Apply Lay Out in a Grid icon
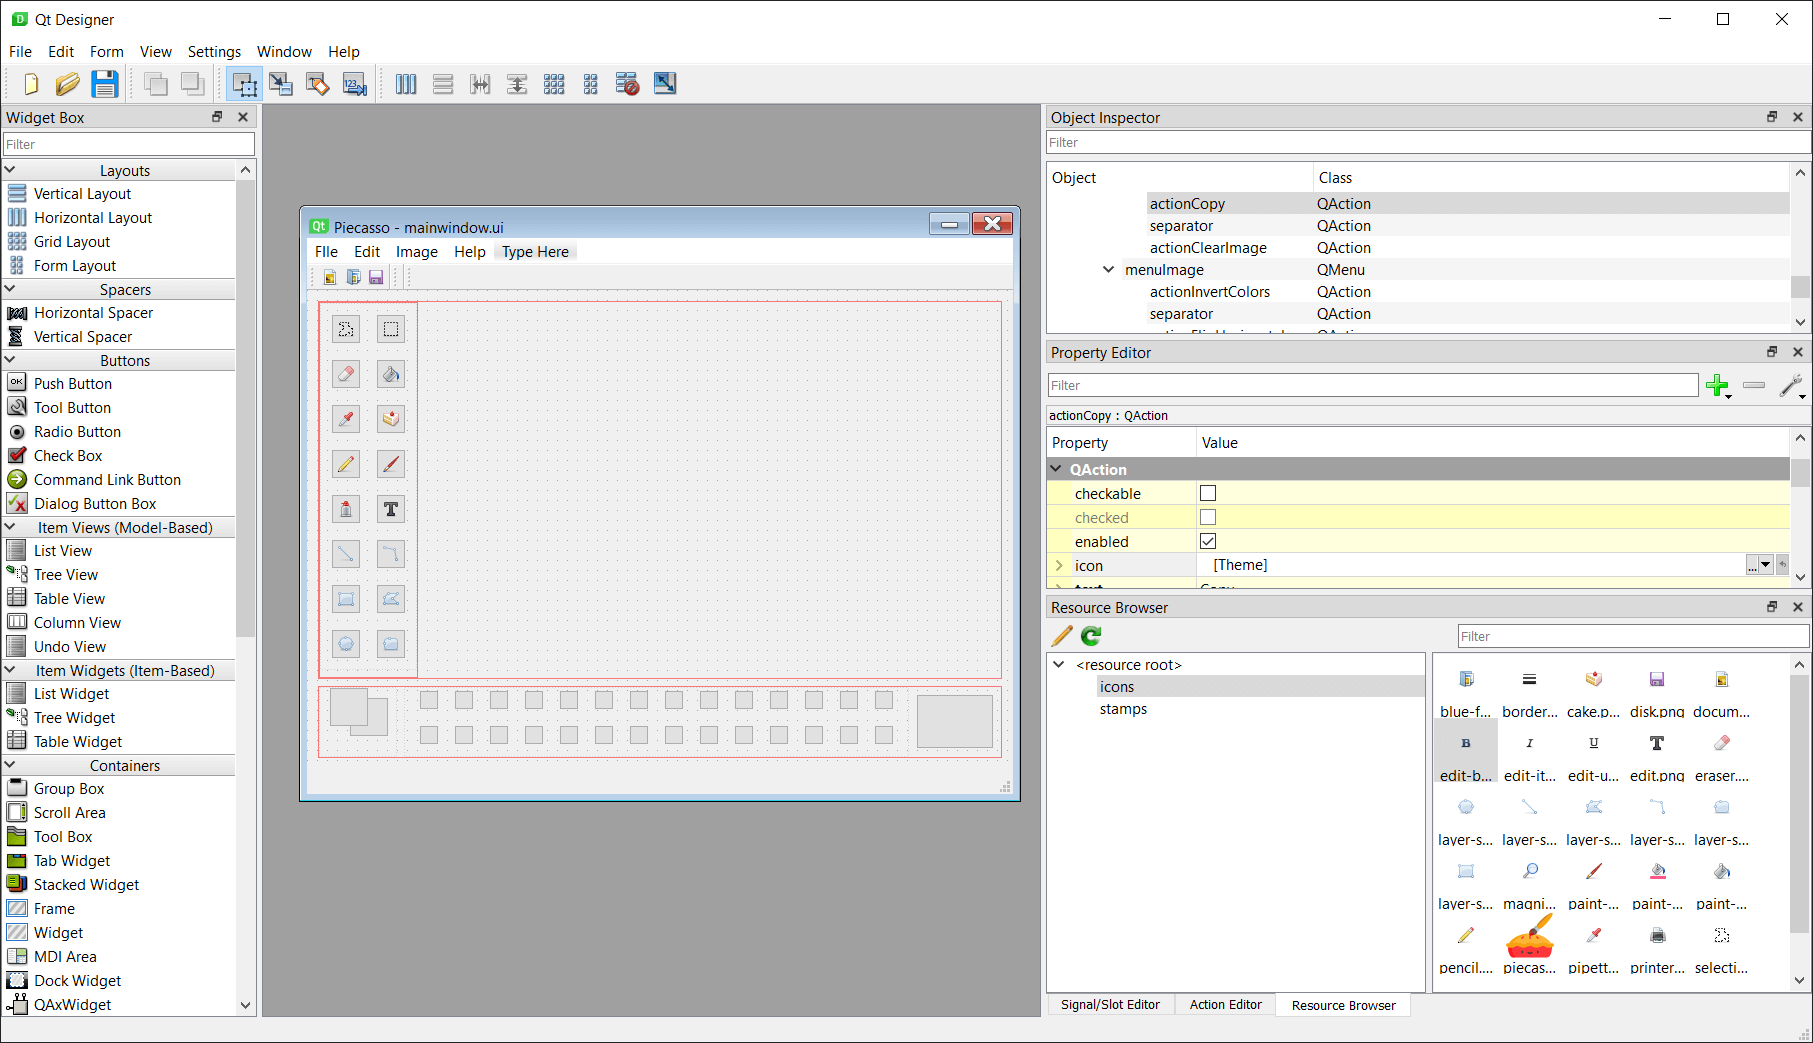The image size is (1813, 1043). tap(554, 84)
